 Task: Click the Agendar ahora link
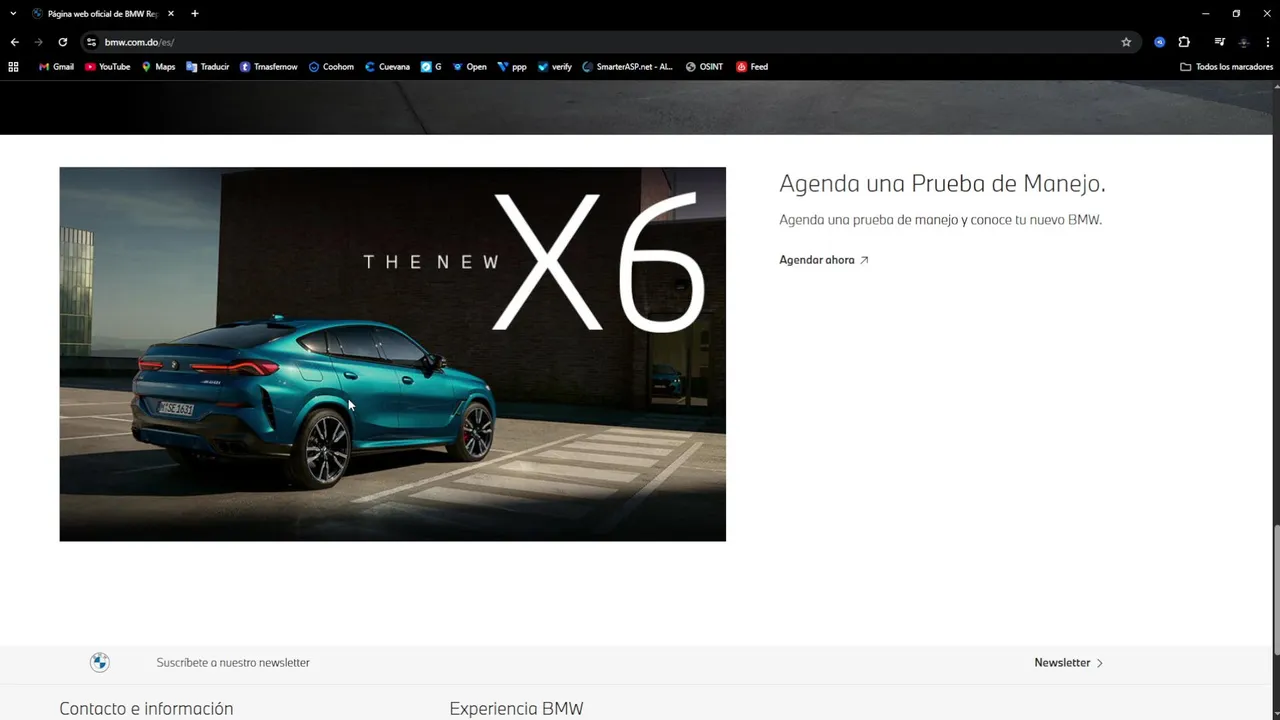click(824, 260)
